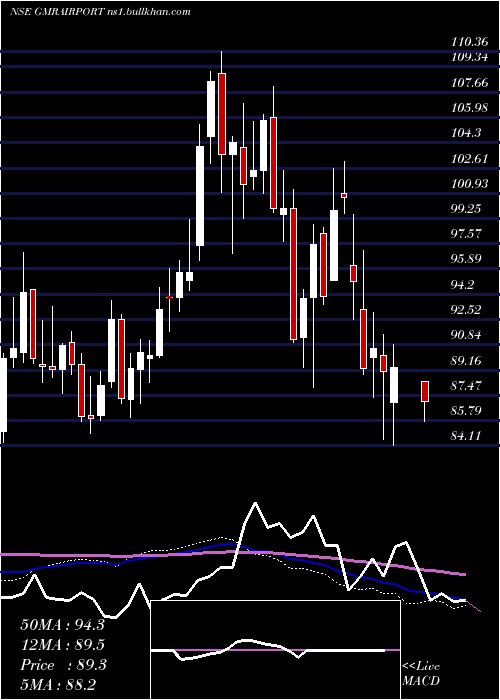Click the 99.25 price level label
Screen dimensions: 500x700
pyautogui.click(x=466, y=209)
